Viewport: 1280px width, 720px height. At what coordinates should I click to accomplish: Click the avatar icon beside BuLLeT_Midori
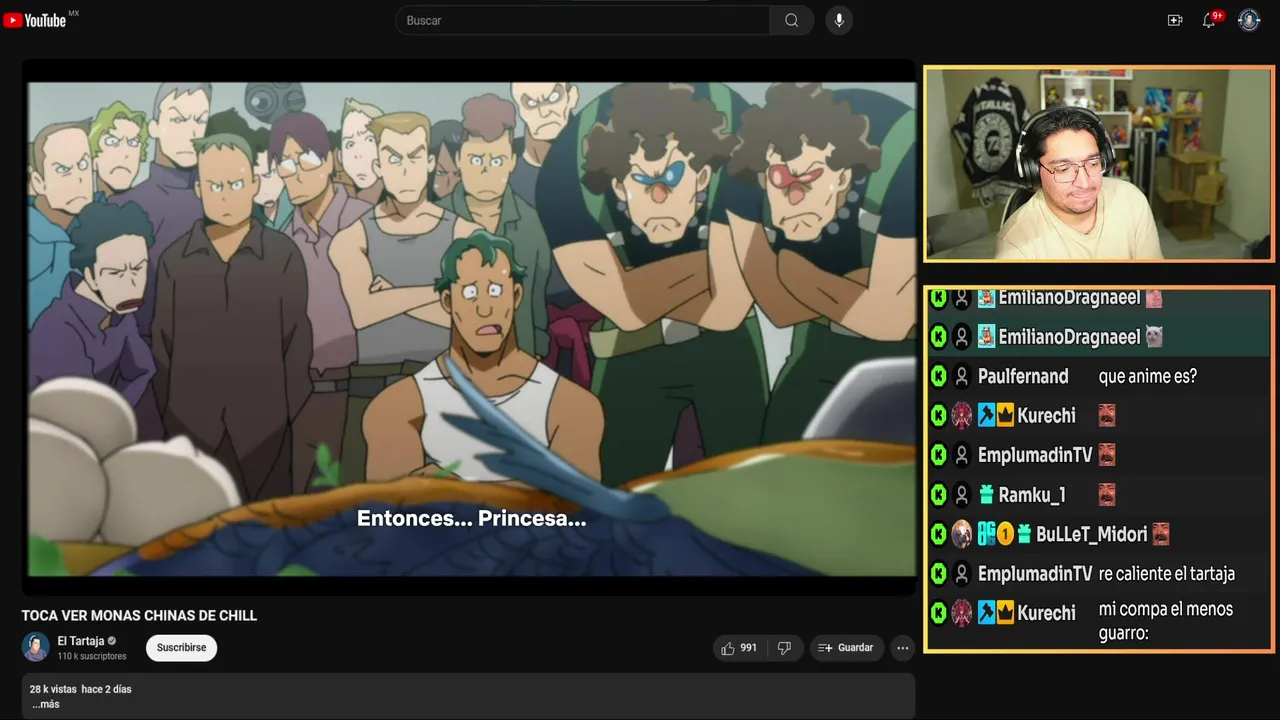(962, 534)
